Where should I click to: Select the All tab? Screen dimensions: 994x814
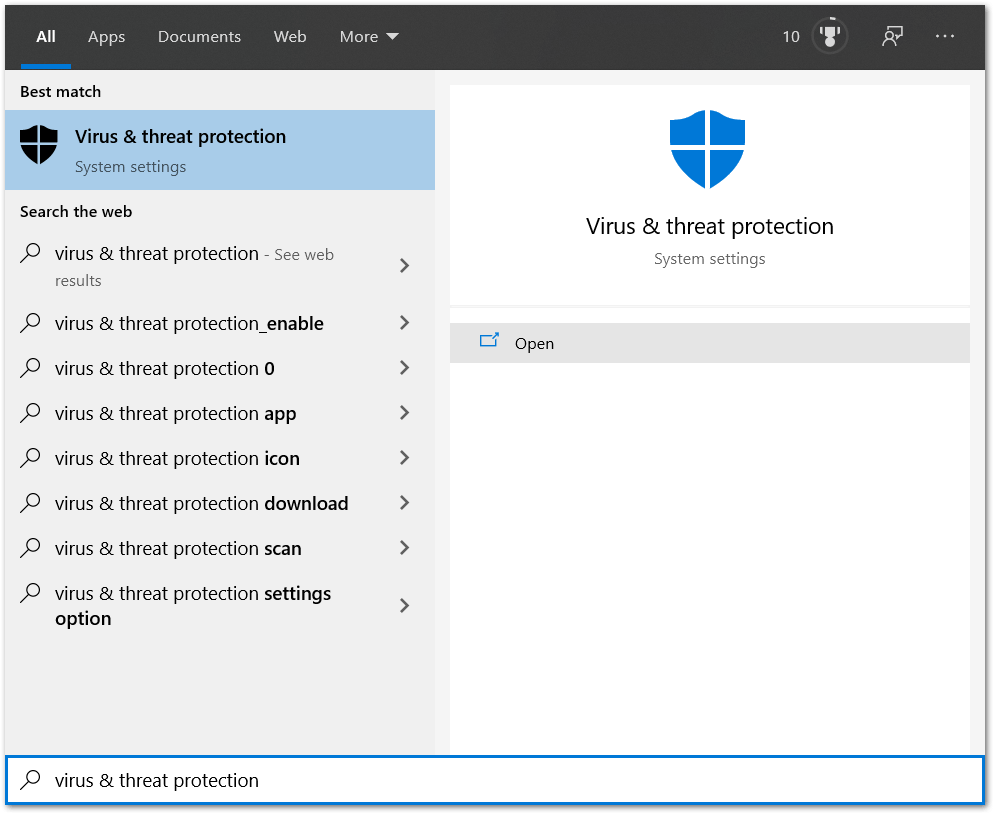[46, 37]
